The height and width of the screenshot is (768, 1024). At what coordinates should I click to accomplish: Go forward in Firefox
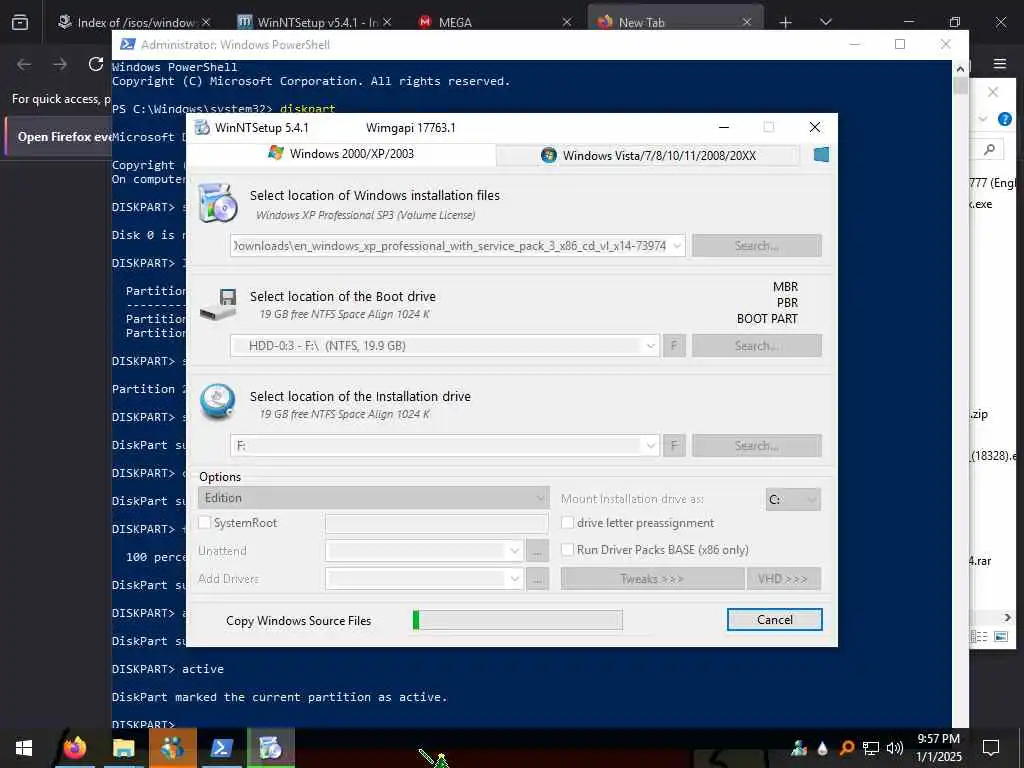60,64
